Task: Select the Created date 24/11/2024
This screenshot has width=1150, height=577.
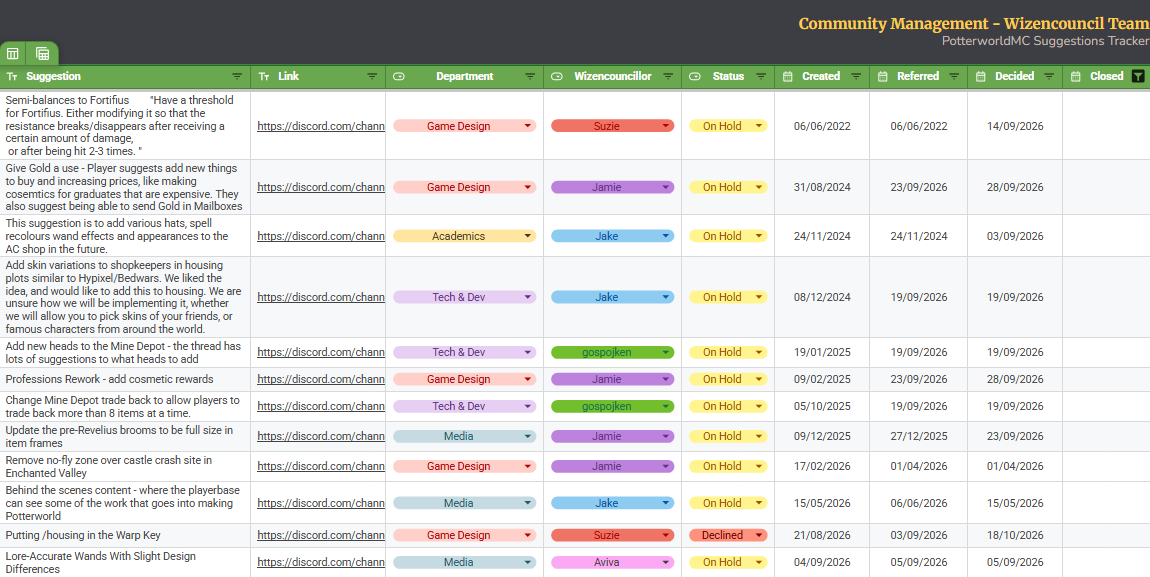Action: 822,236
